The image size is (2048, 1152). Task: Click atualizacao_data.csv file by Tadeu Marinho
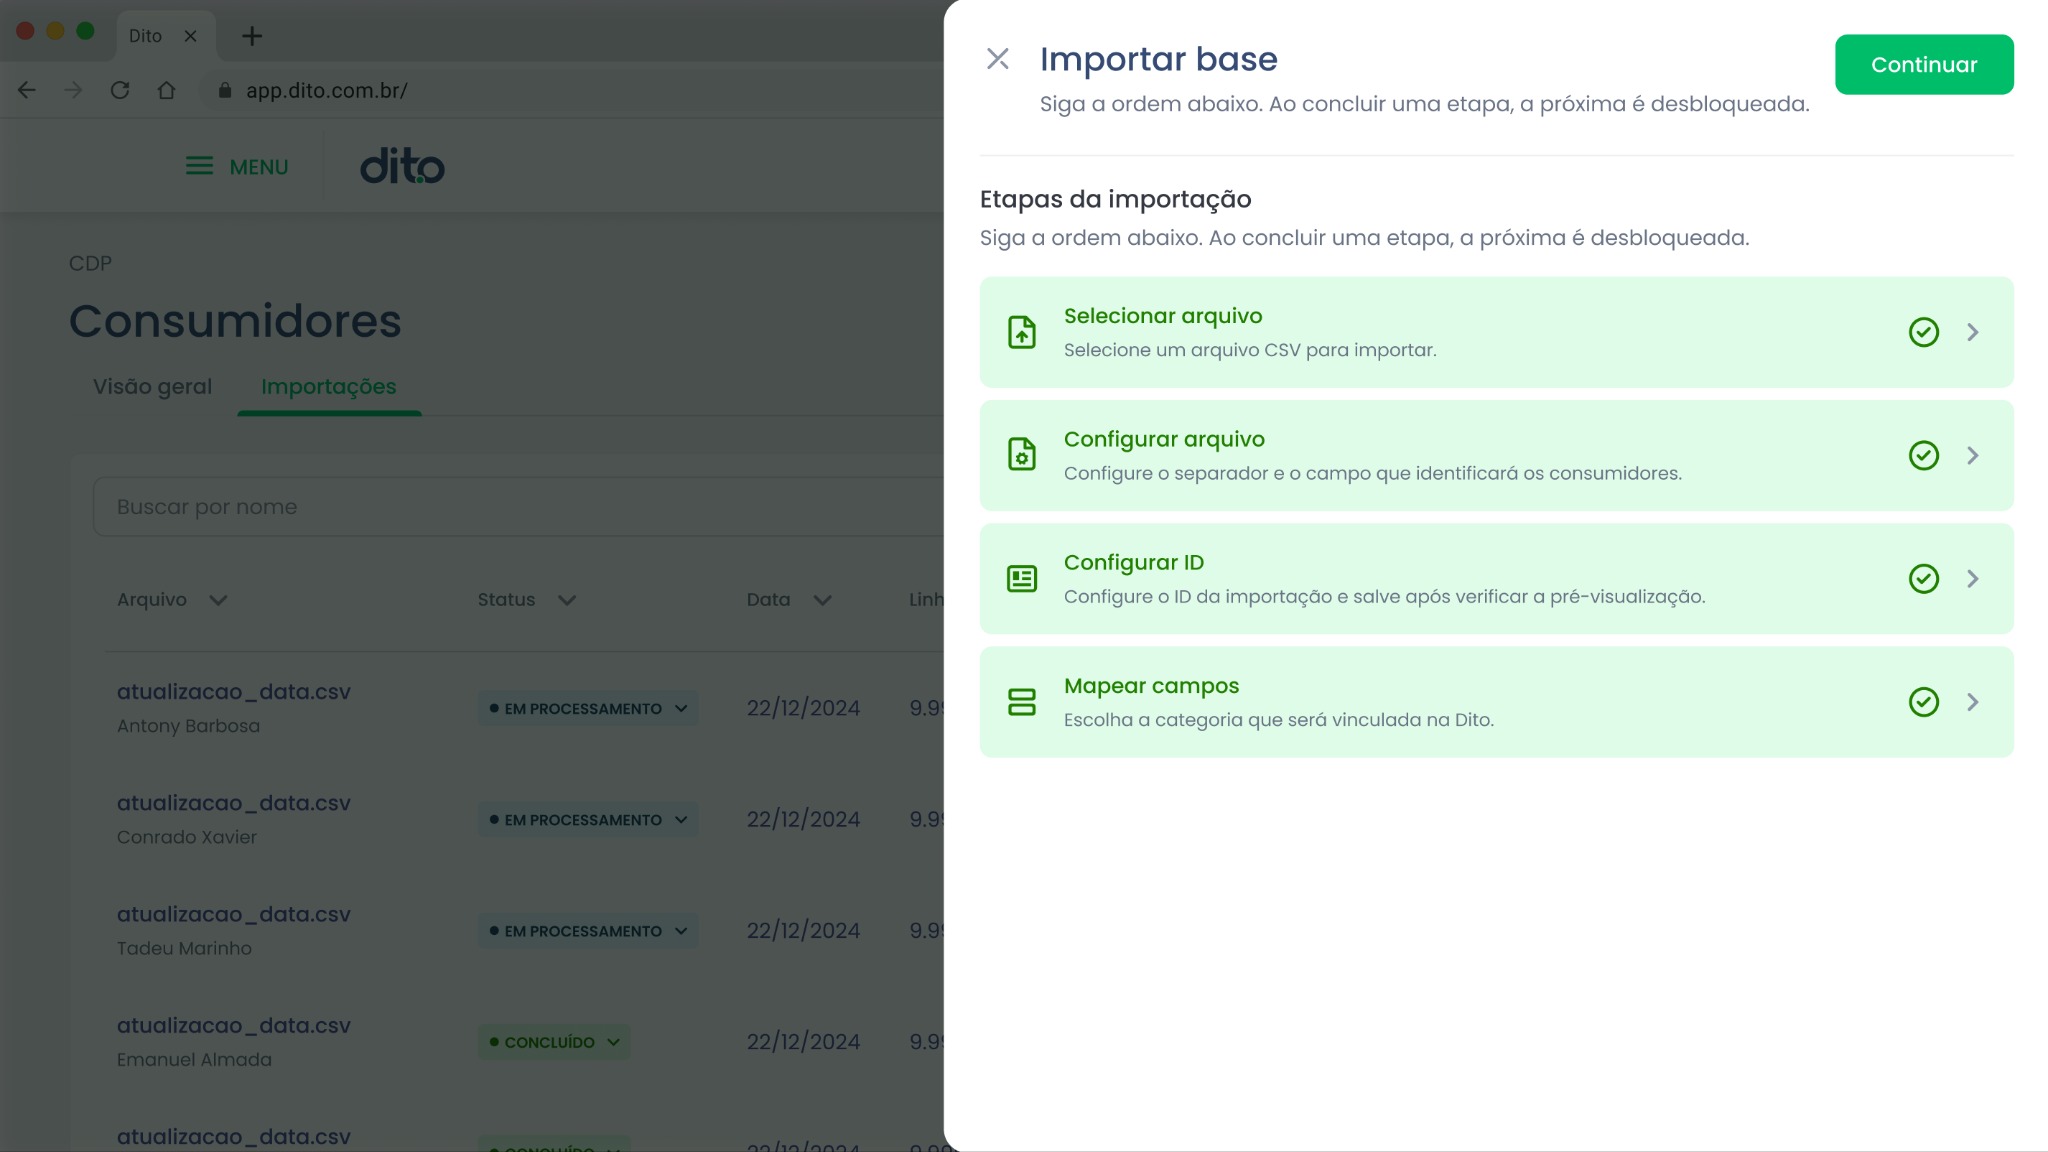coord(234,914)
